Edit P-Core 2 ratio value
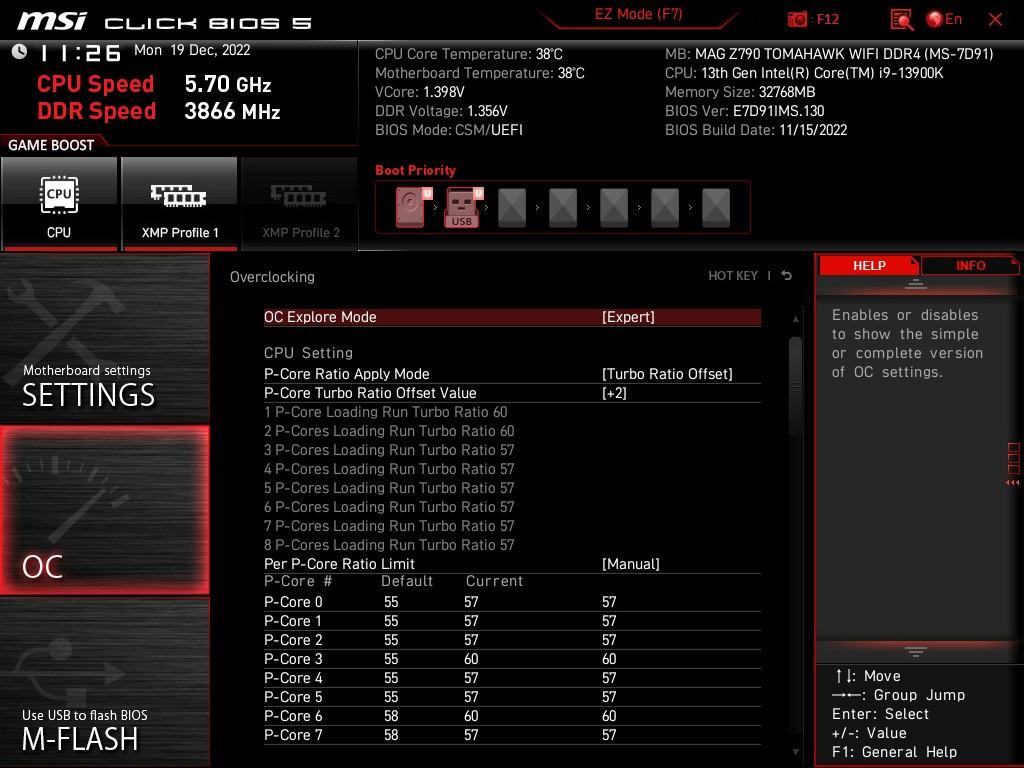Viewport: 1024px width, 768px height. 609,640
